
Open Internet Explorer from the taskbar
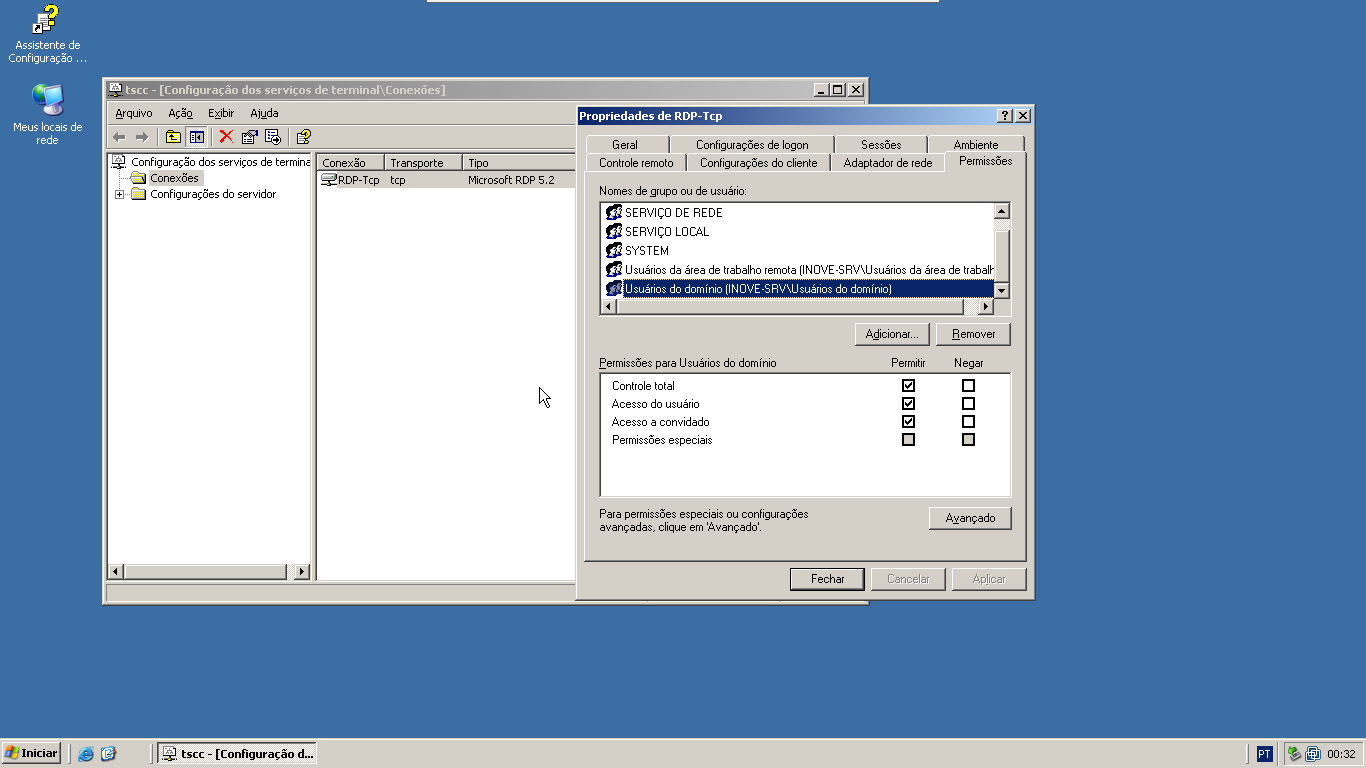85,753
